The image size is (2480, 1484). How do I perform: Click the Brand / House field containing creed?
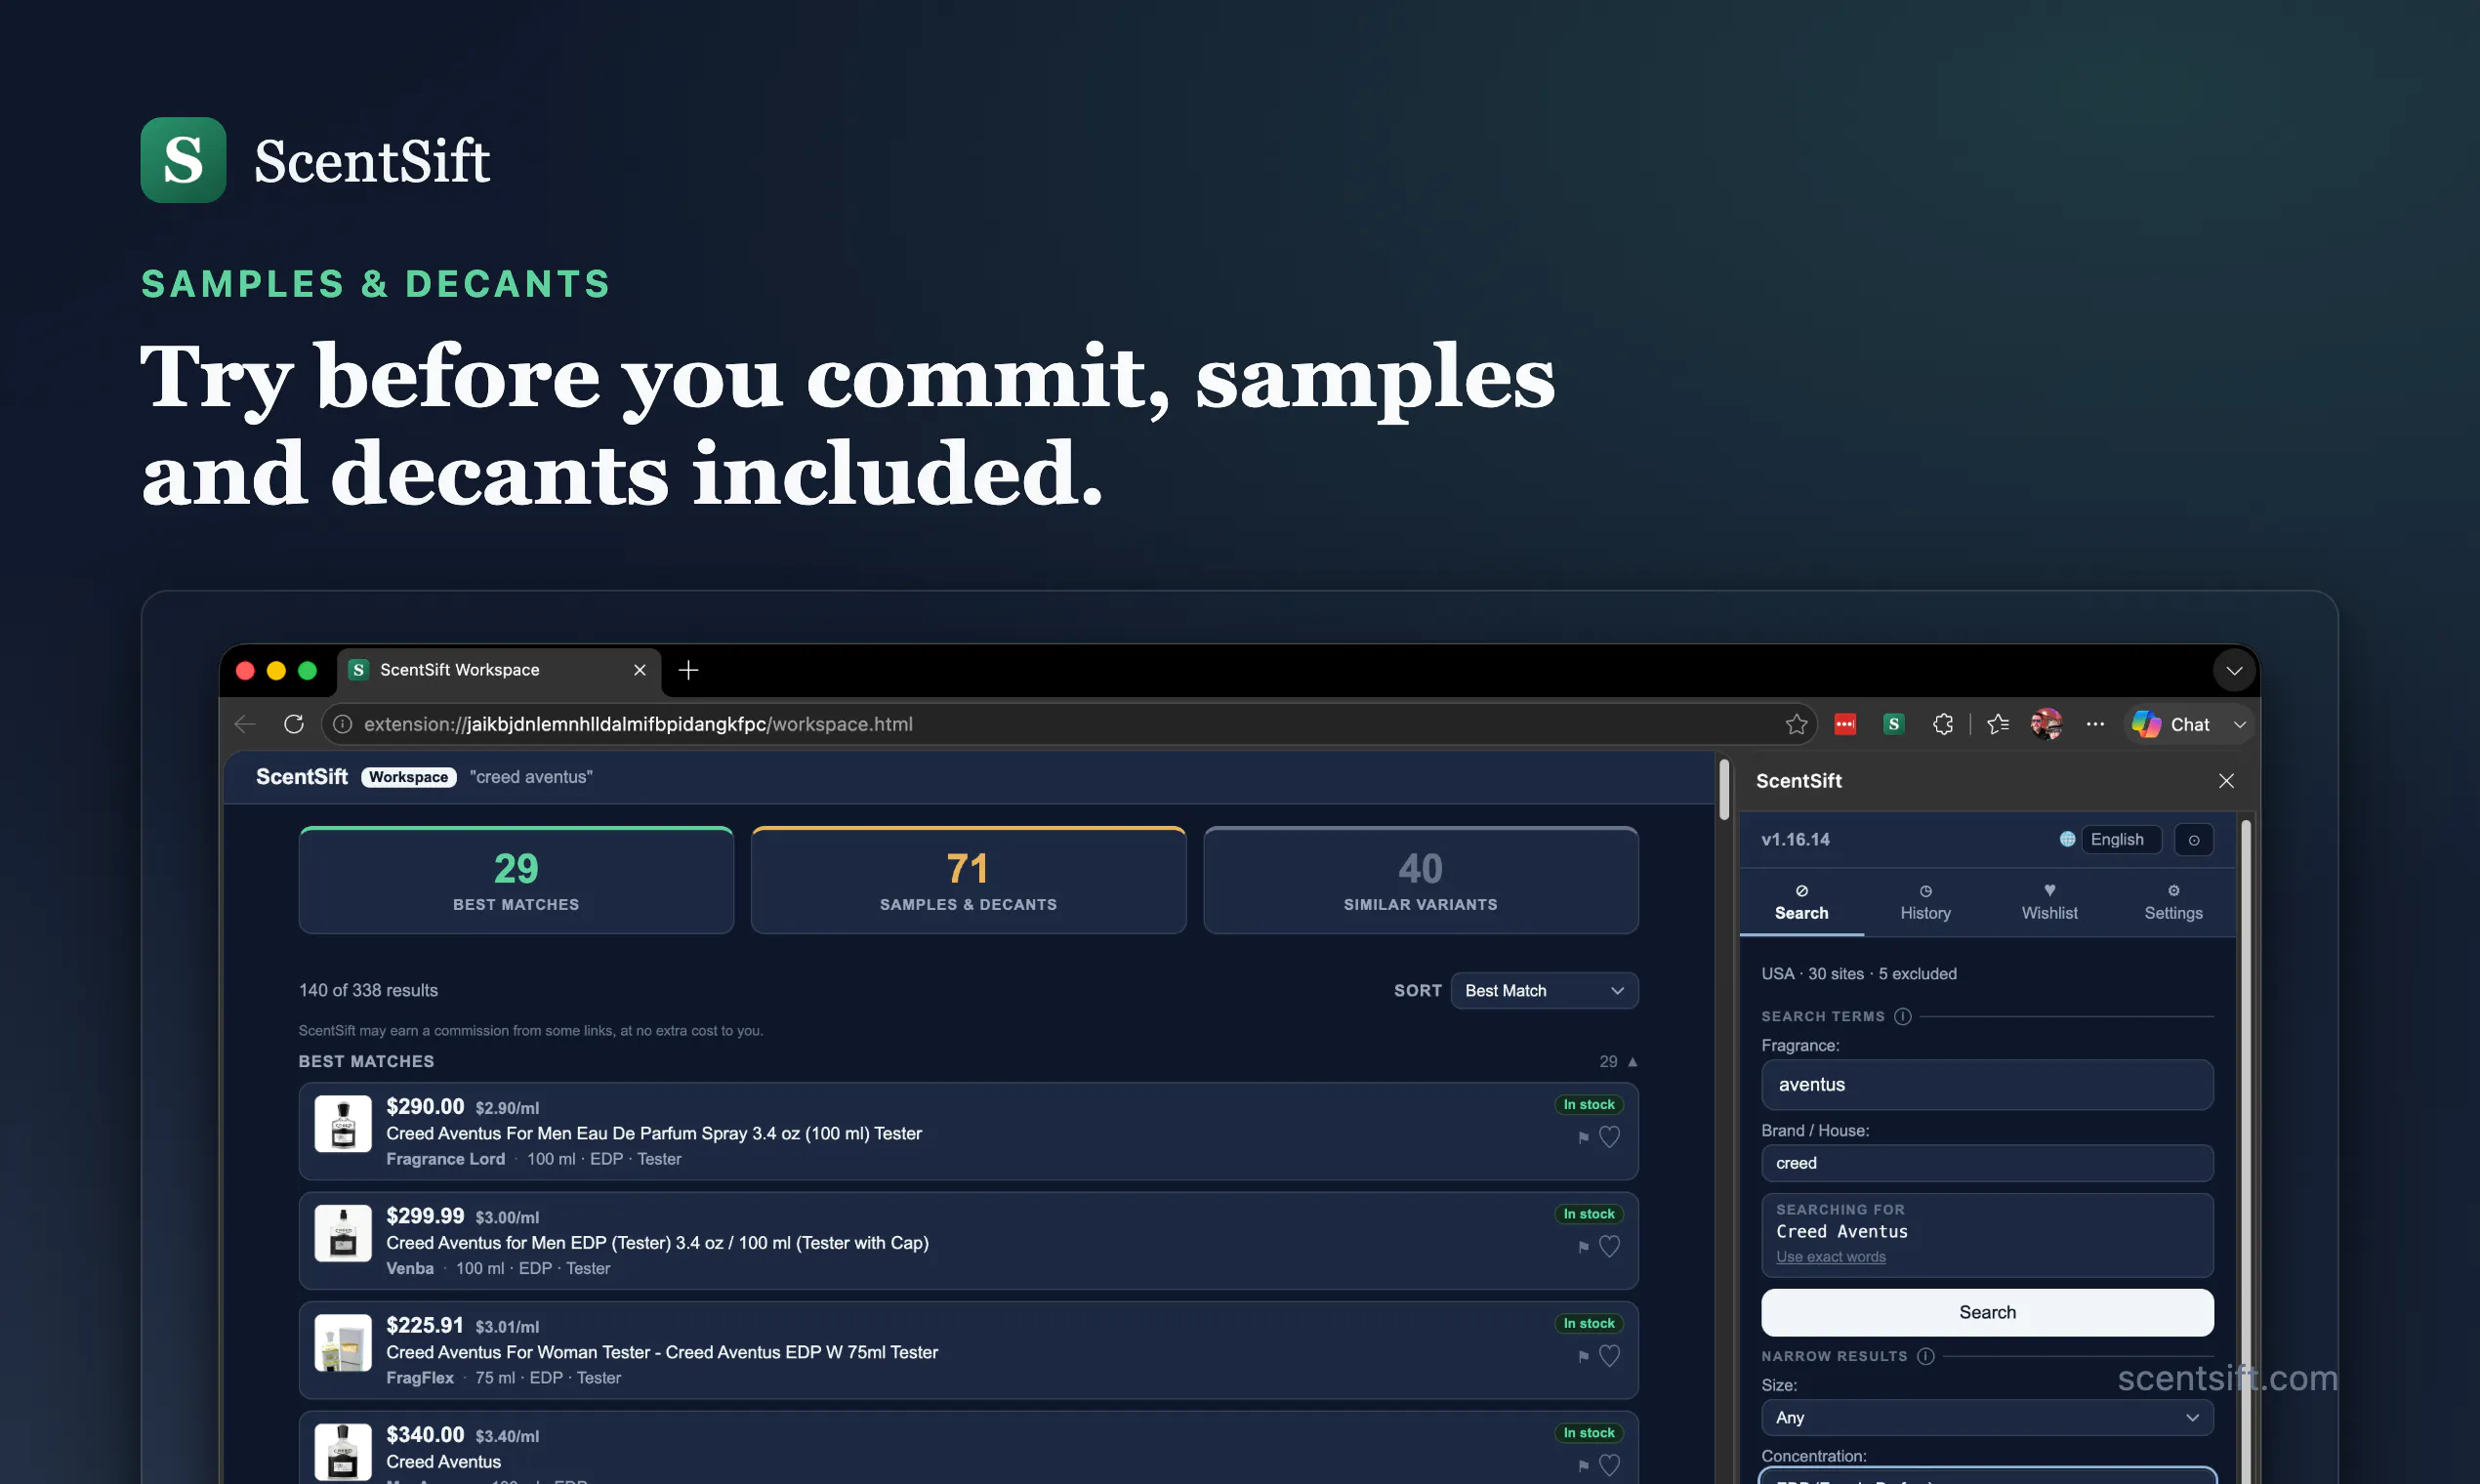click(x=1987, y=1163)
